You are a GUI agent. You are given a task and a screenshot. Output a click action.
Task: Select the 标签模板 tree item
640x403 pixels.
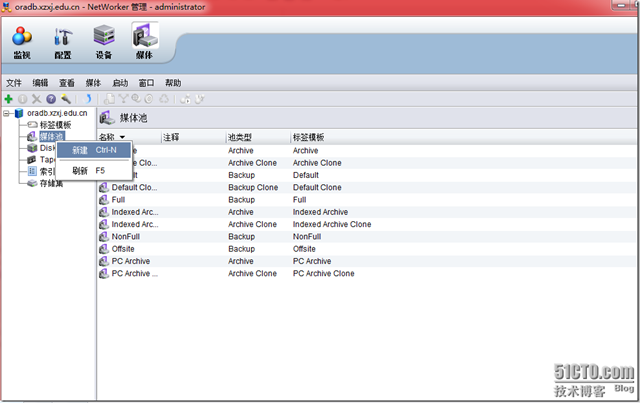(56, 125)
